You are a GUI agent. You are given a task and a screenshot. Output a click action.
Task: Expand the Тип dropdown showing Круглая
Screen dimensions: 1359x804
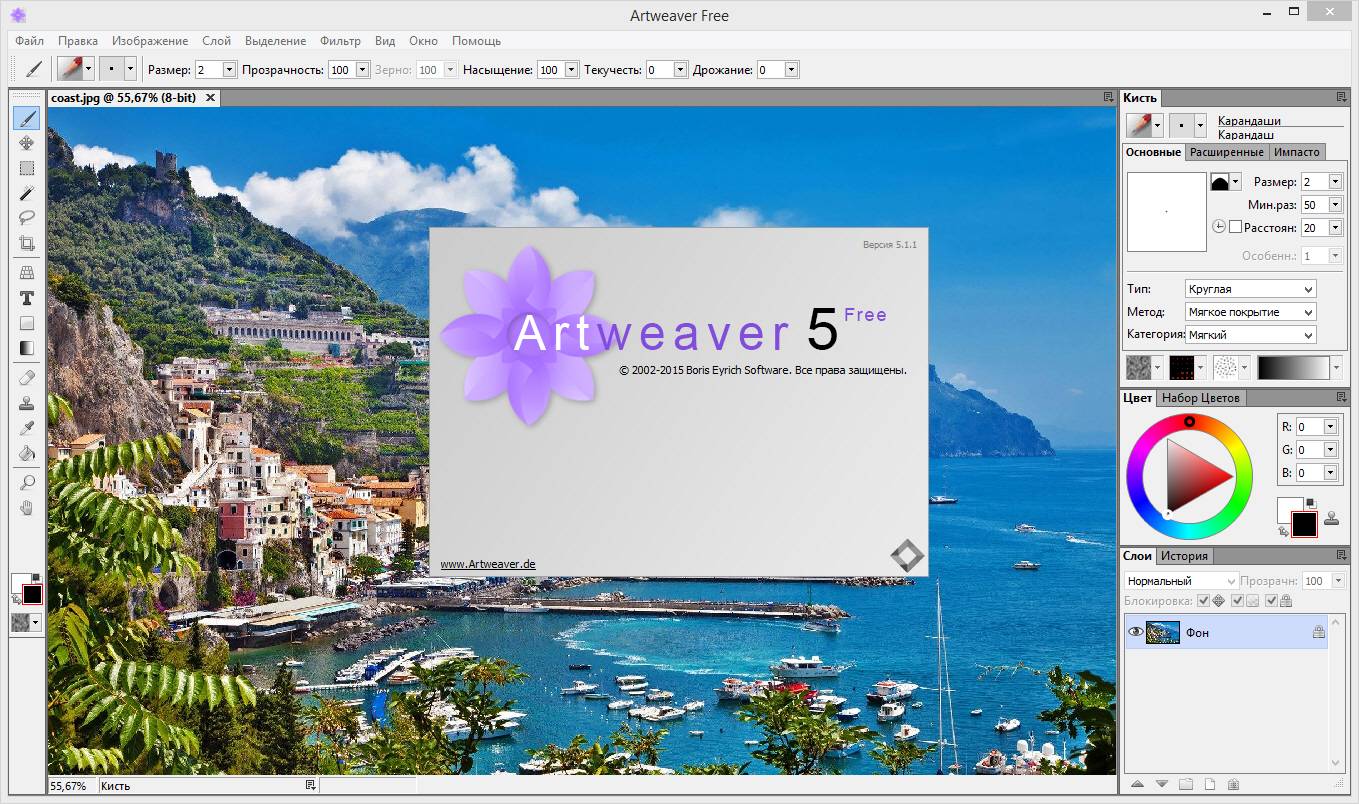(x=1250, y=289)
